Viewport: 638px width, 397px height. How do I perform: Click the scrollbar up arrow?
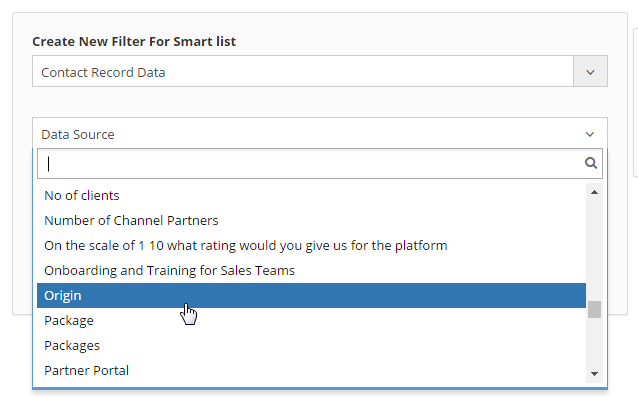(x=594, y=192)
